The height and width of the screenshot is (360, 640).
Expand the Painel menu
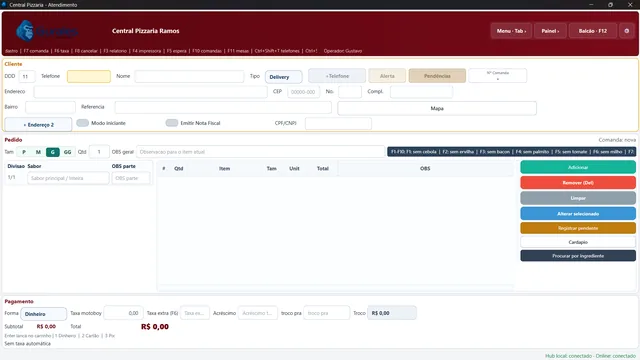(x=550, y=31)
